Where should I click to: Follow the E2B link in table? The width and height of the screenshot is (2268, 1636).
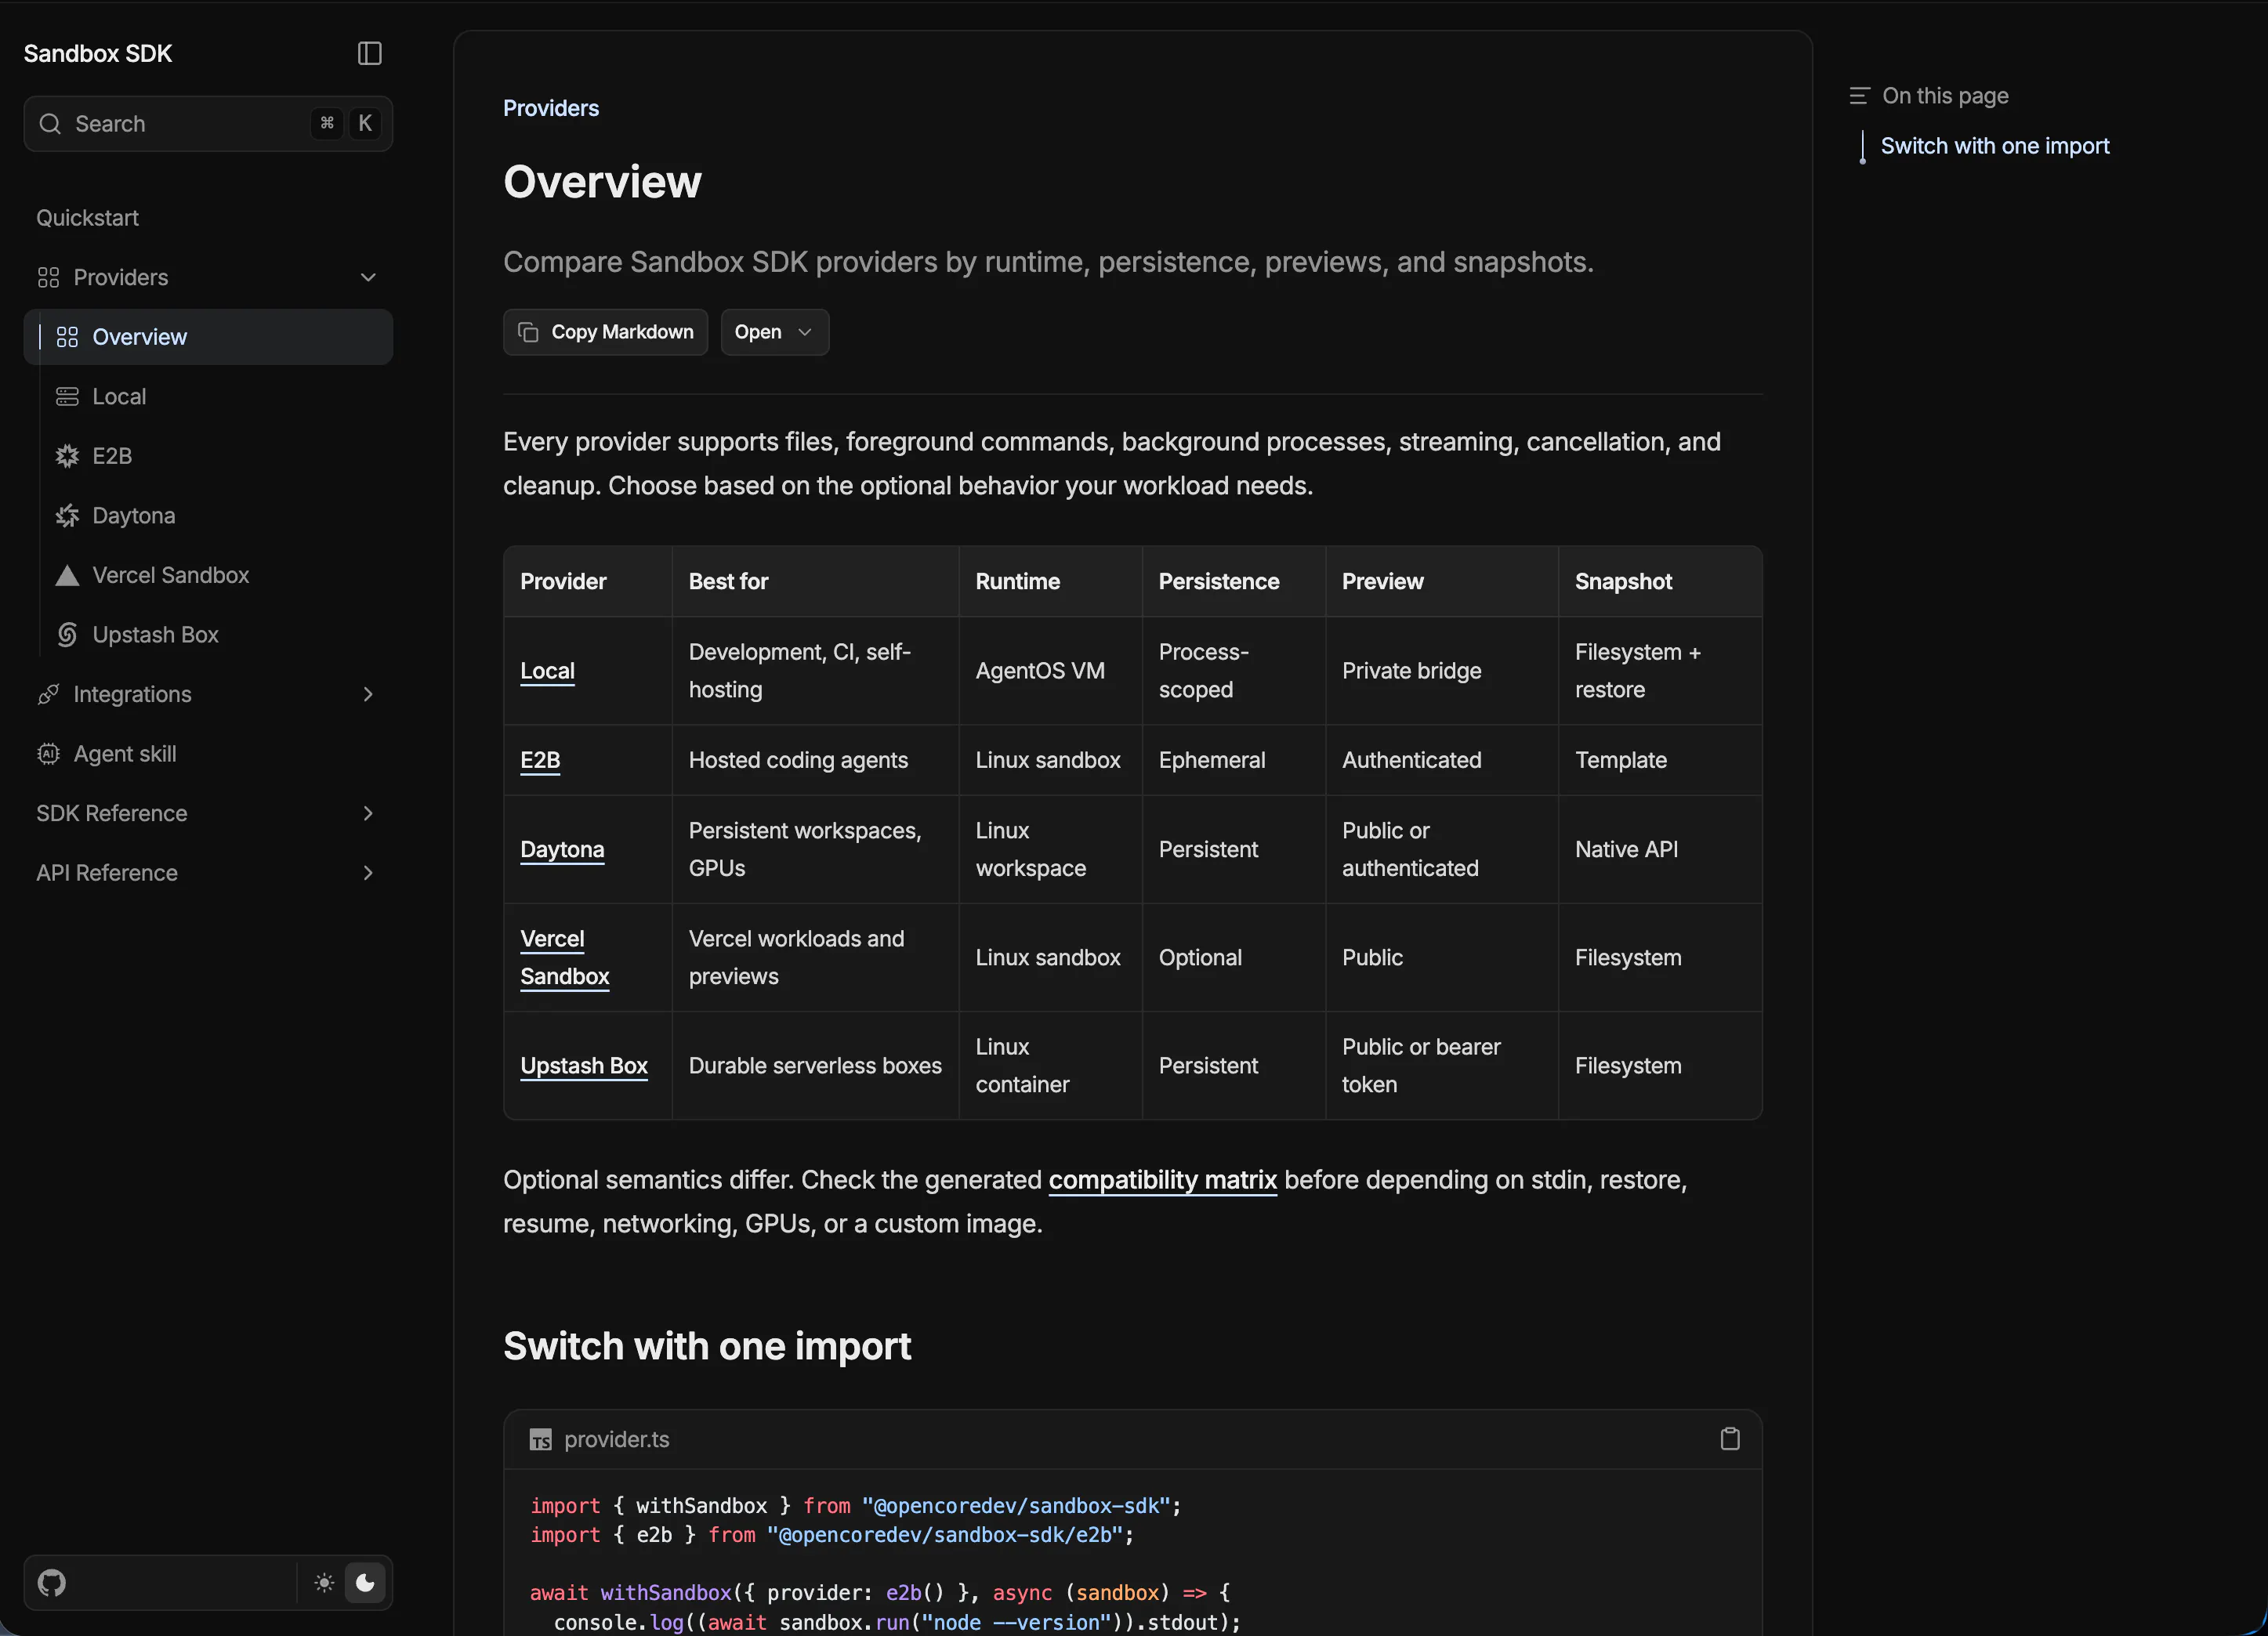click(540, 760)
